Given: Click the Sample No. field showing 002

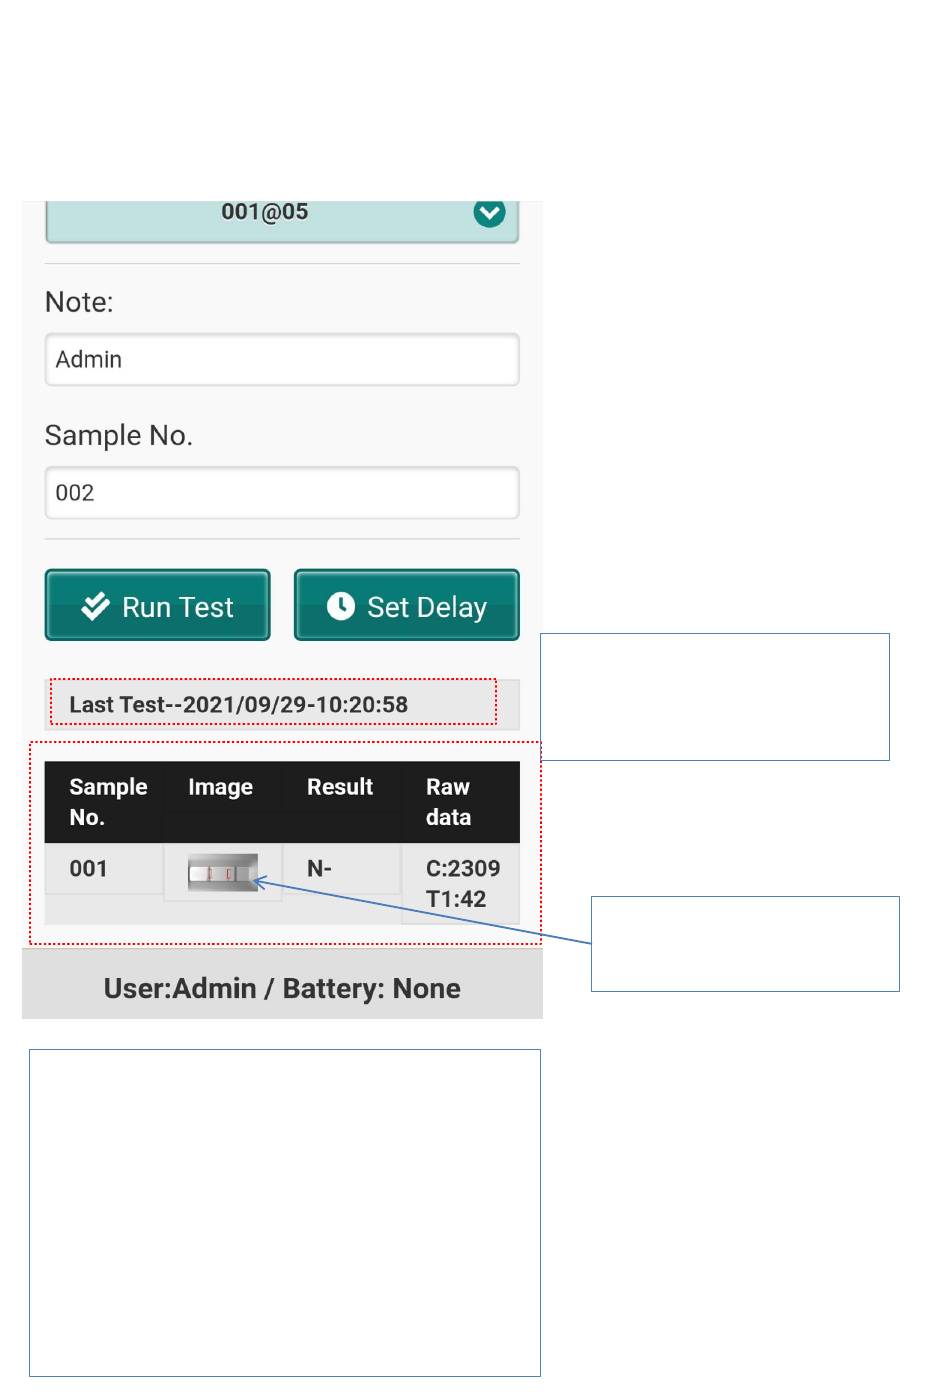Looking at the screenshot, I should tap(282, 493).
